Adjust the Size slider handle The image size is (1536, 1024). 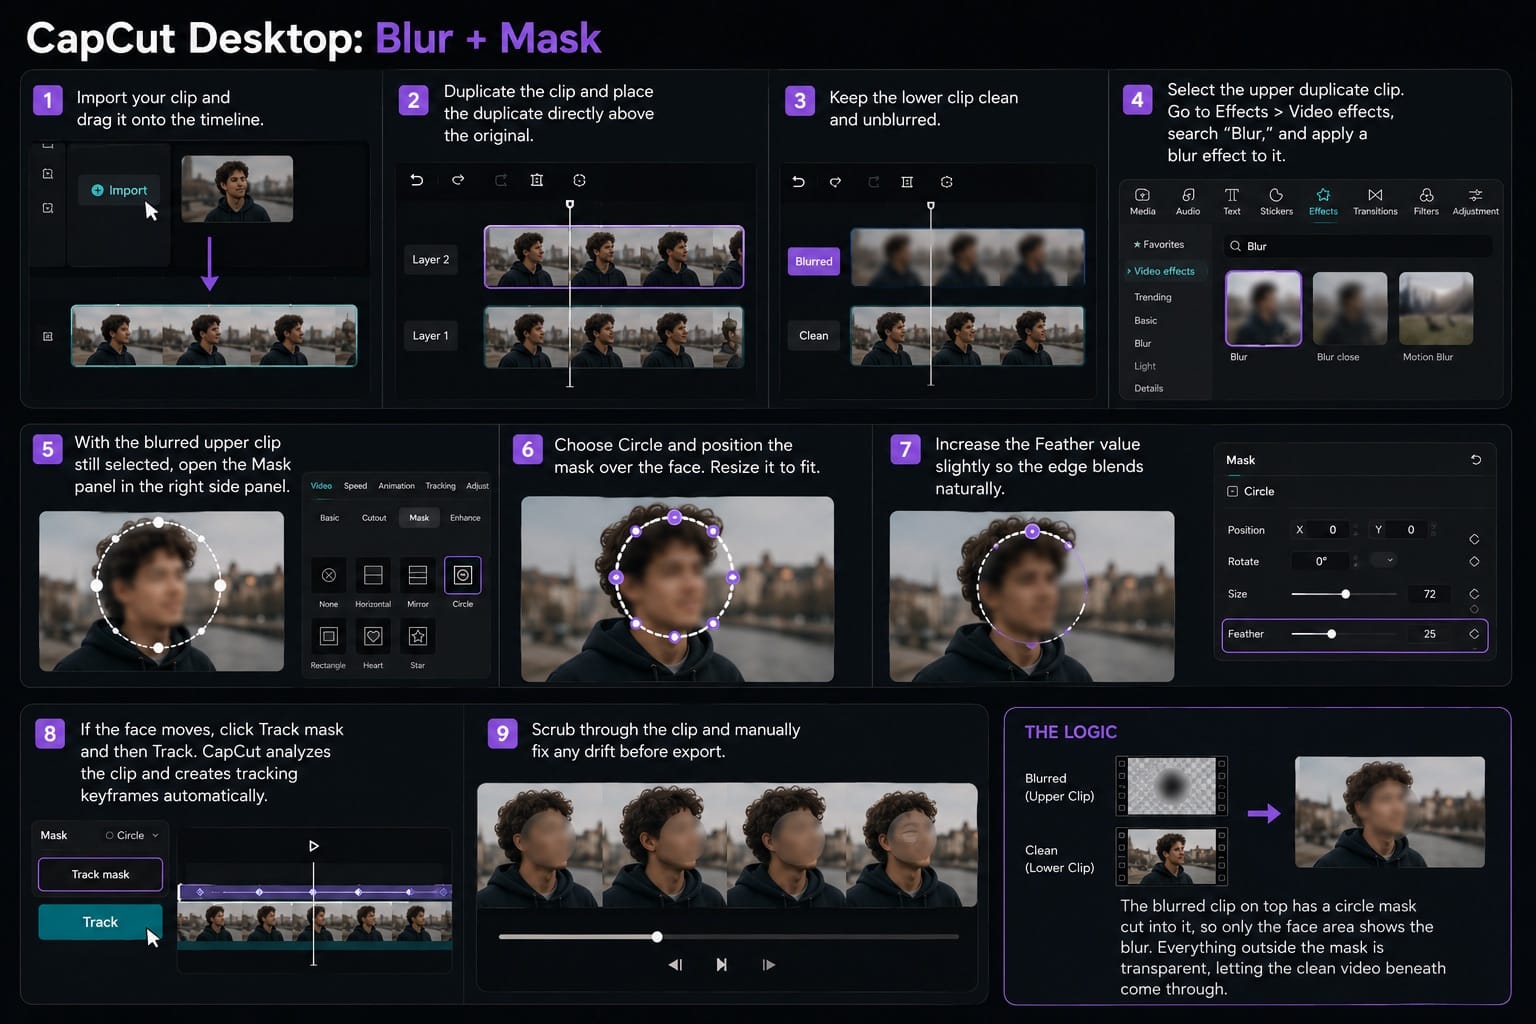point(1345,594)
